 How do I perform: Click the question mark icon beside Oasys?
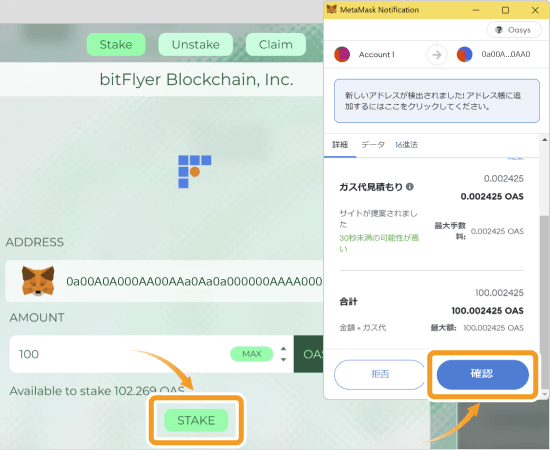tap(498, 30)
